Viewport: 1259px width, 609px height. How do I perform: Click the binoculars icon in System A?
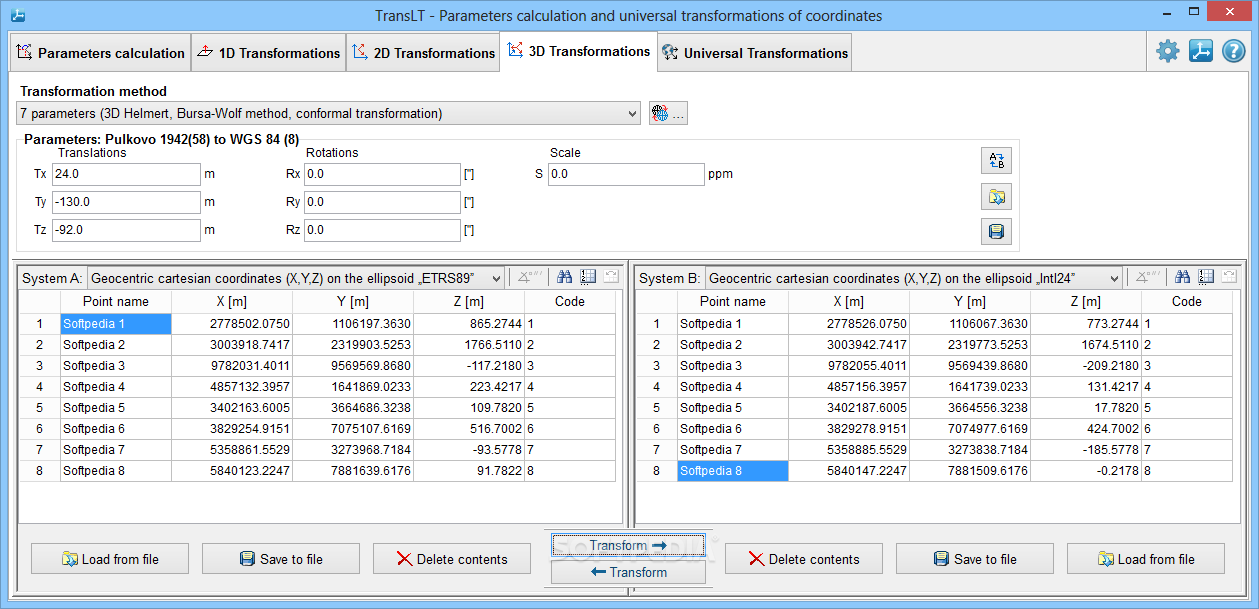pyautogui.click(x=564, y=278)
